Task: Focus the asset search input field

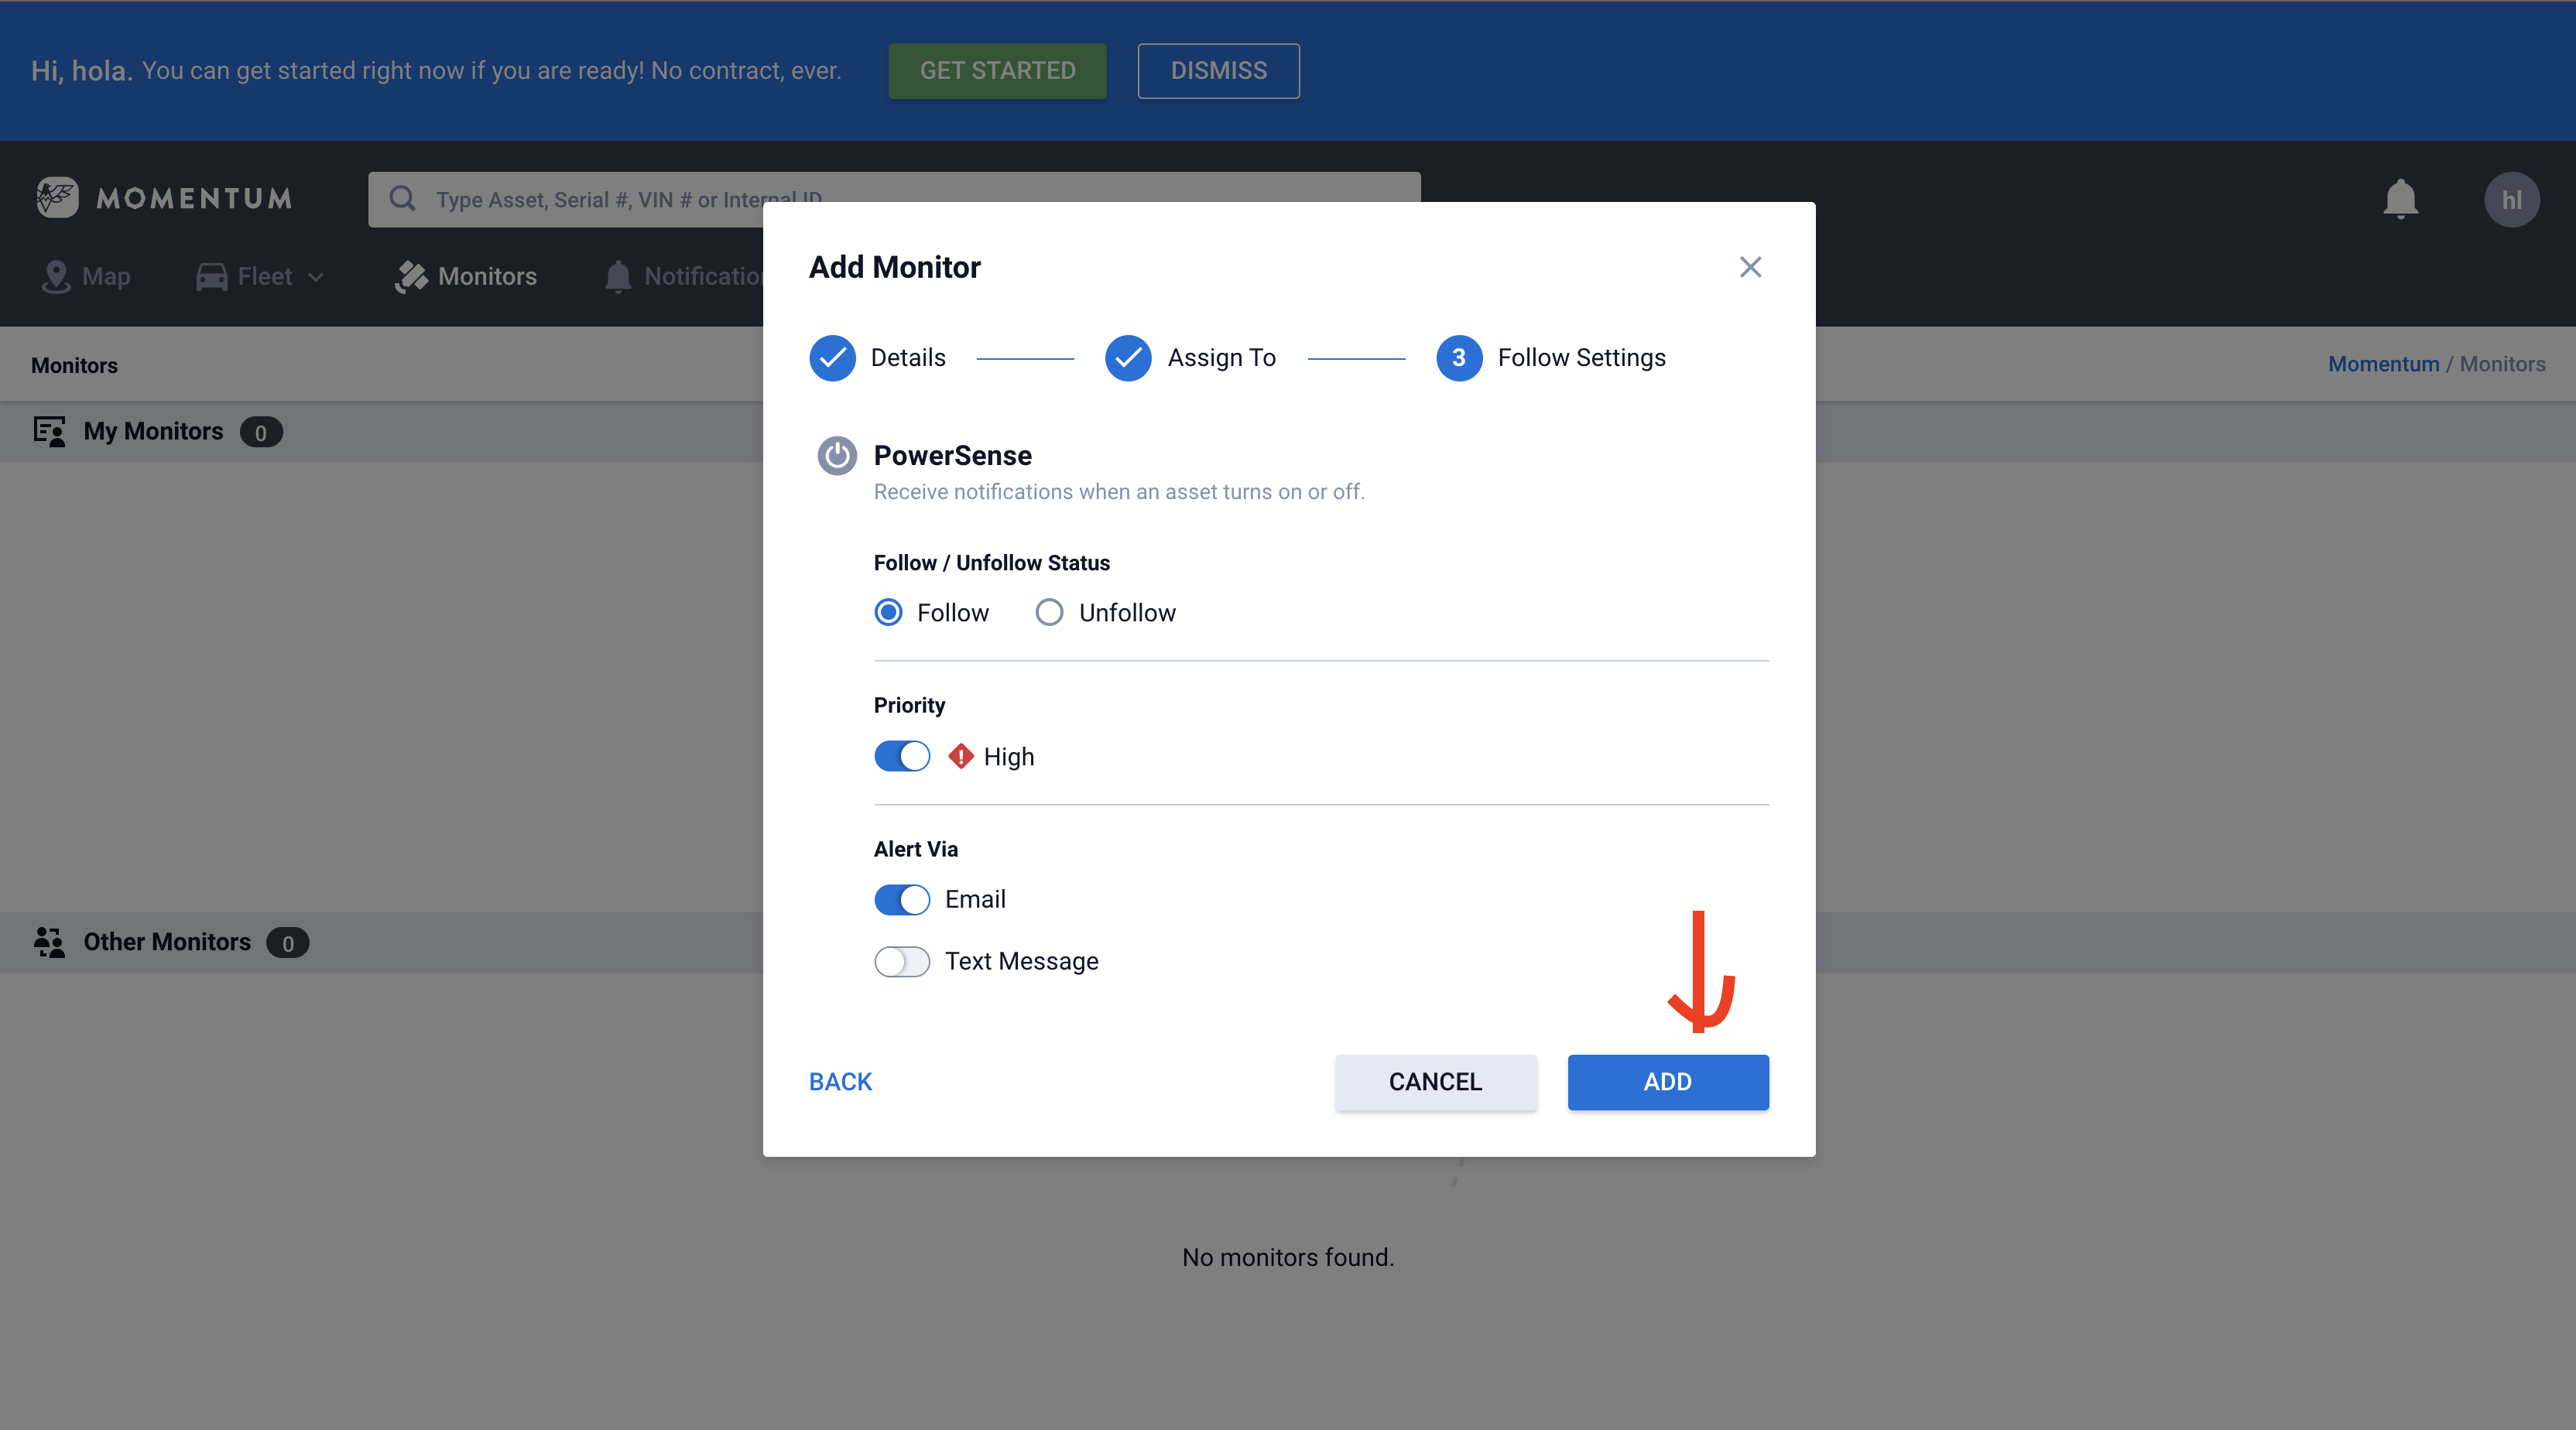Action: coord(600,199)
